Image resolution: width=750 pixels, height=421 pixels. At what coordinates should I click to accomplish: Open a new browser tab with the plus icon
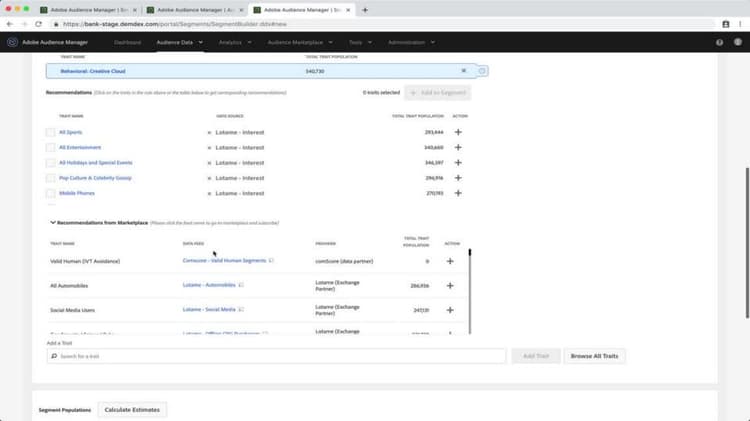click(x=365, y=10)
